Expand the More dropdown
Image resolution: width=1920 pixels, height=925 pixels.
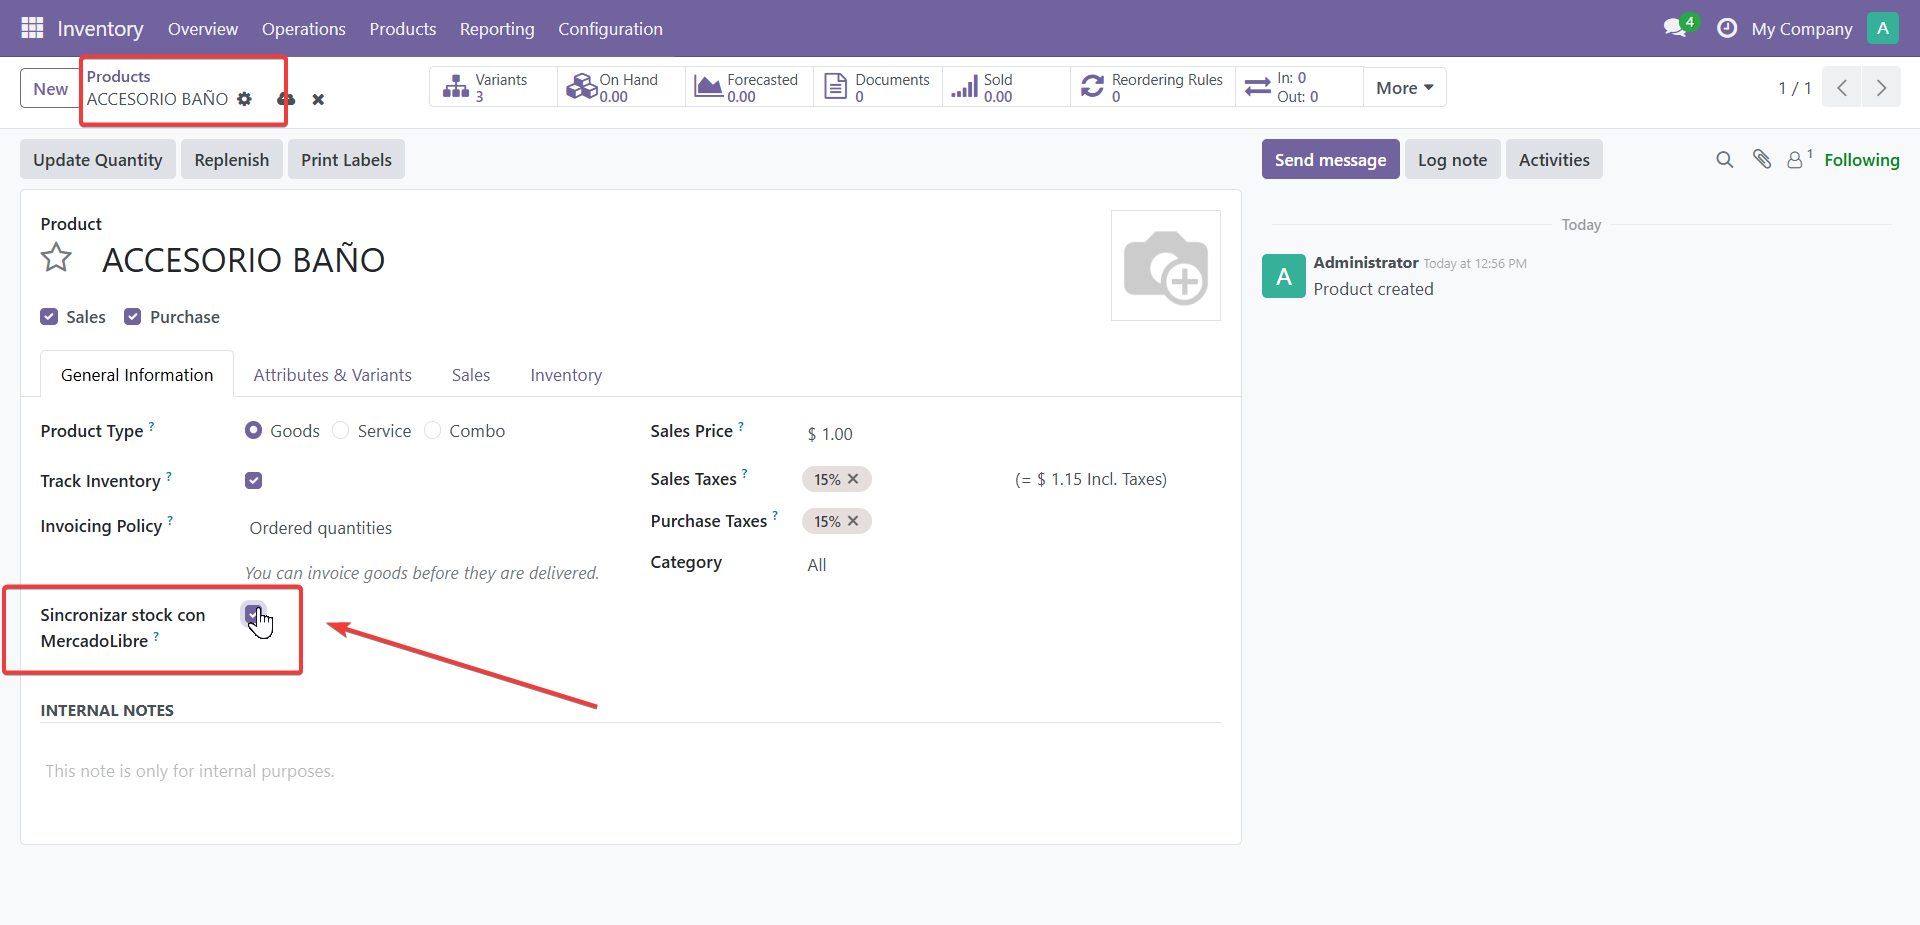pyautogui.click(x=1404, y=87)
